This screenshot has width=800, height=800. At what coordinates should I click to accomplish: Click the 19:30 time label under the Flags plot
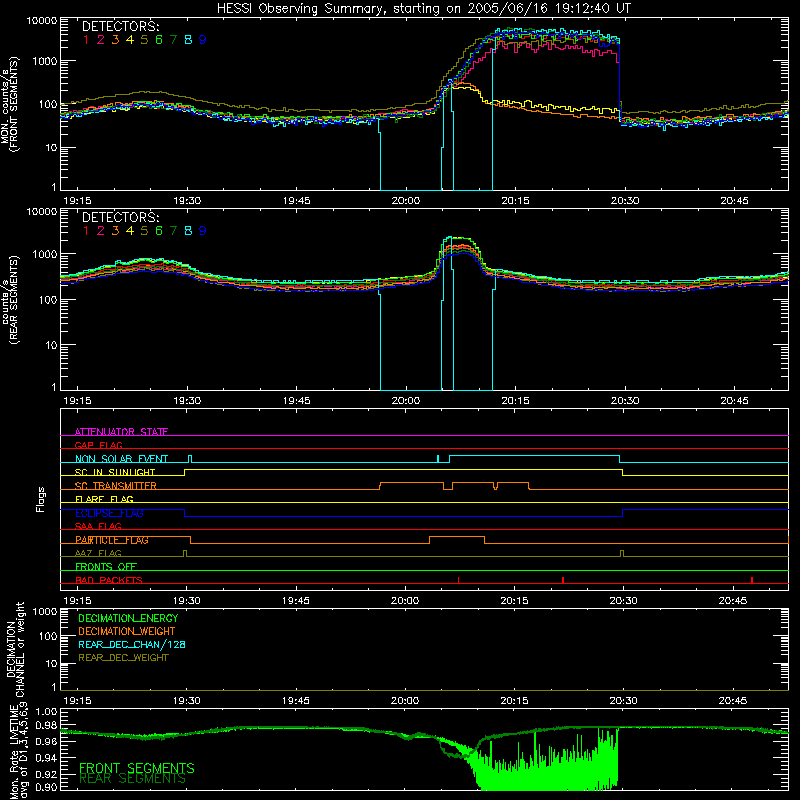pyautogui.click(x=187, y=601)
